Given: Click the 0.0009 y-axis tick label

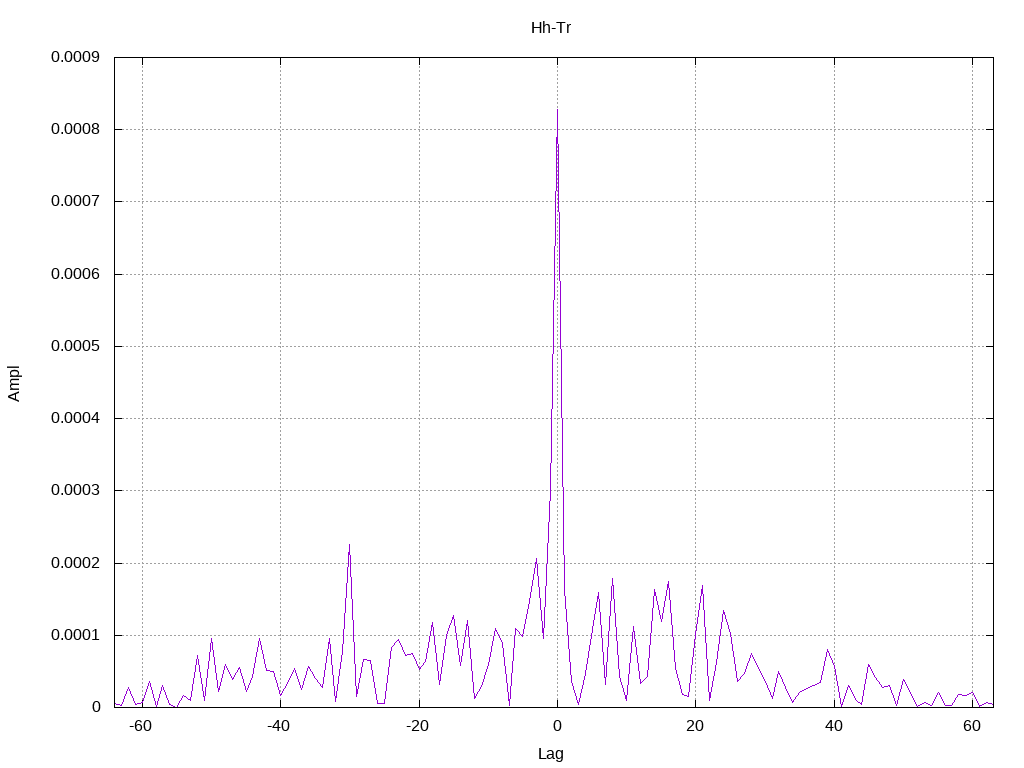Looking at the screenshot, I should 76,57.
